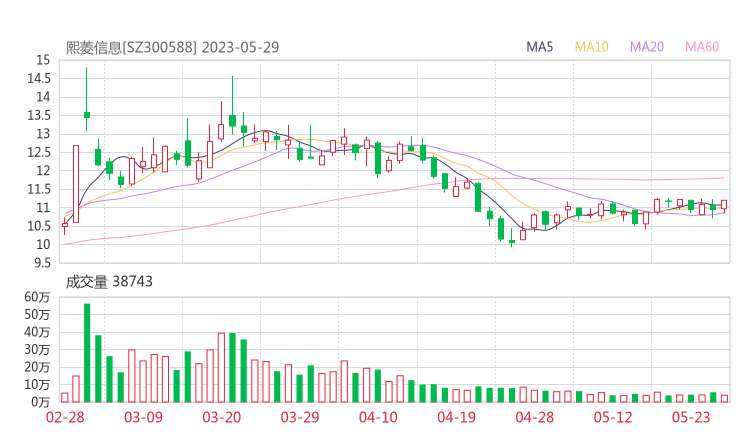Click the 9.5 price axis label
The width and height of the screenshot is (740, 440).
pyautogui.click(x=42, y=263)
